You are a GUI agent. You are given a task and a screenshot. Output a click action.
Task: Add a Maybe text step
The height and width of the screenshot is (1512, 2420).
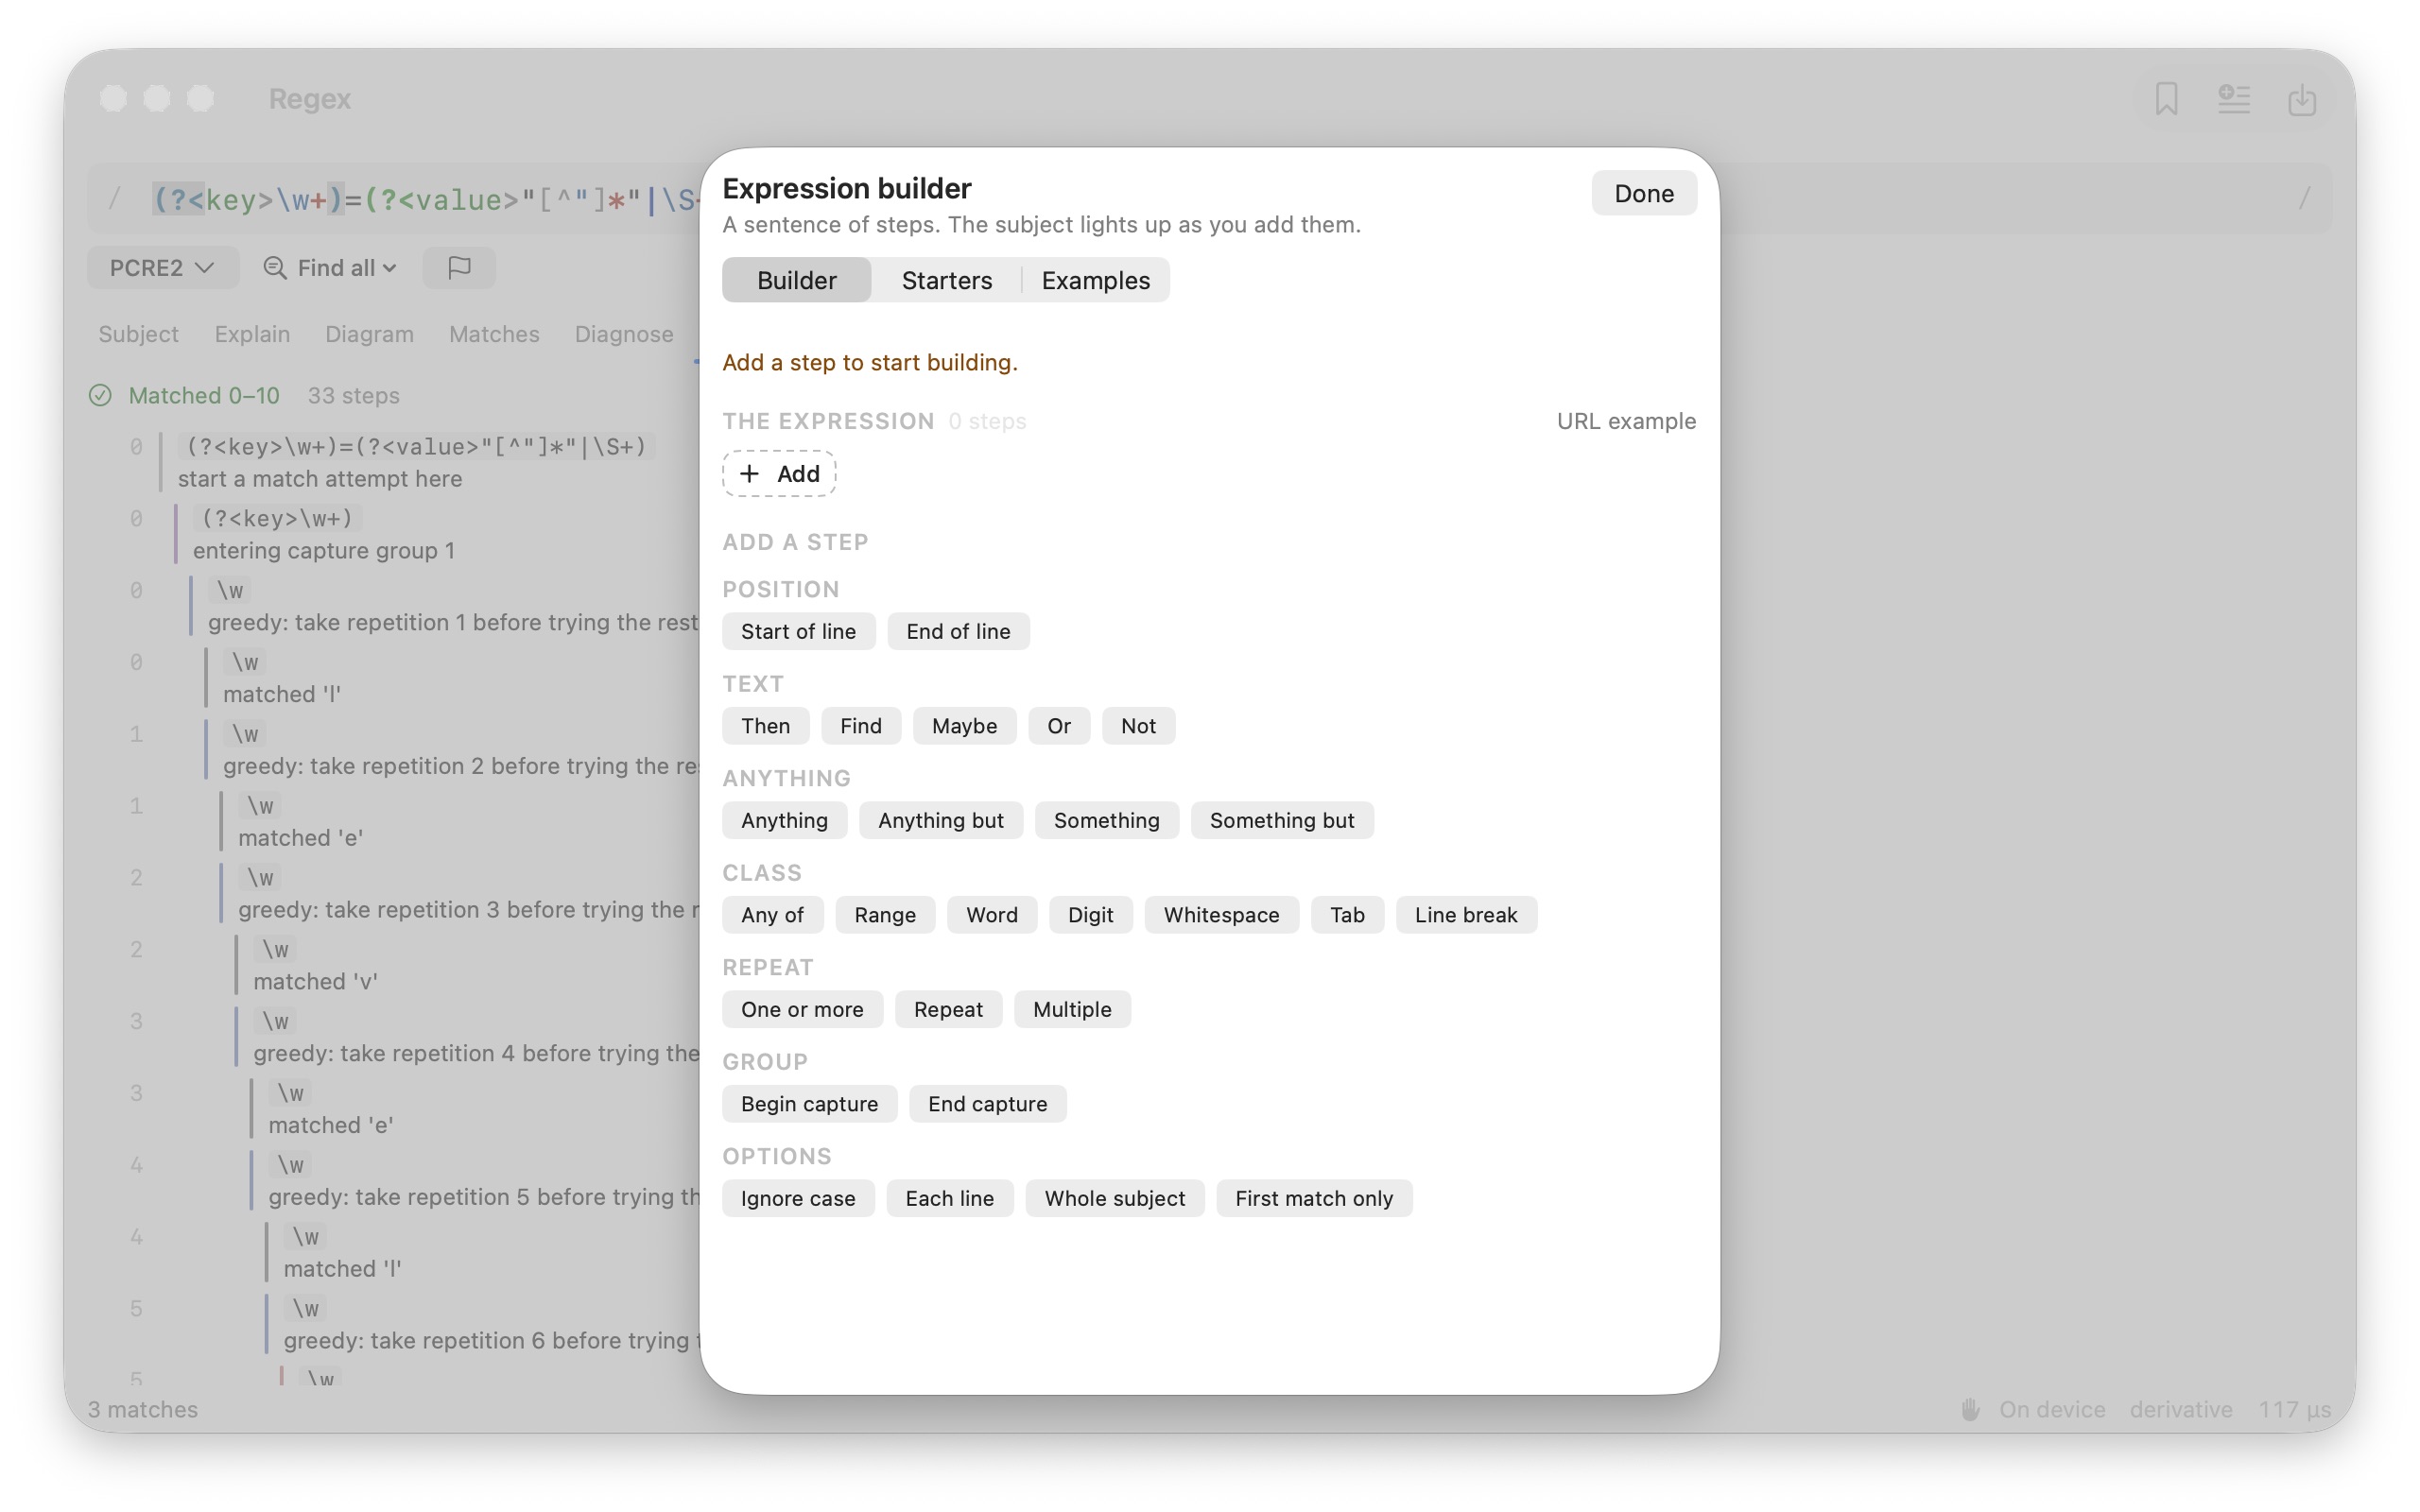coord(964,726)
